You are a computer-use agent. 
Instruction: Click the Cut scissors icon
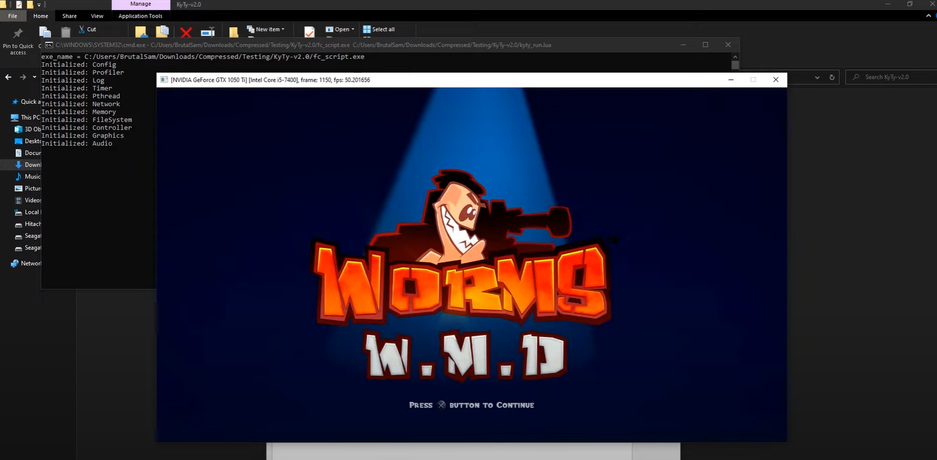[82, 29]
